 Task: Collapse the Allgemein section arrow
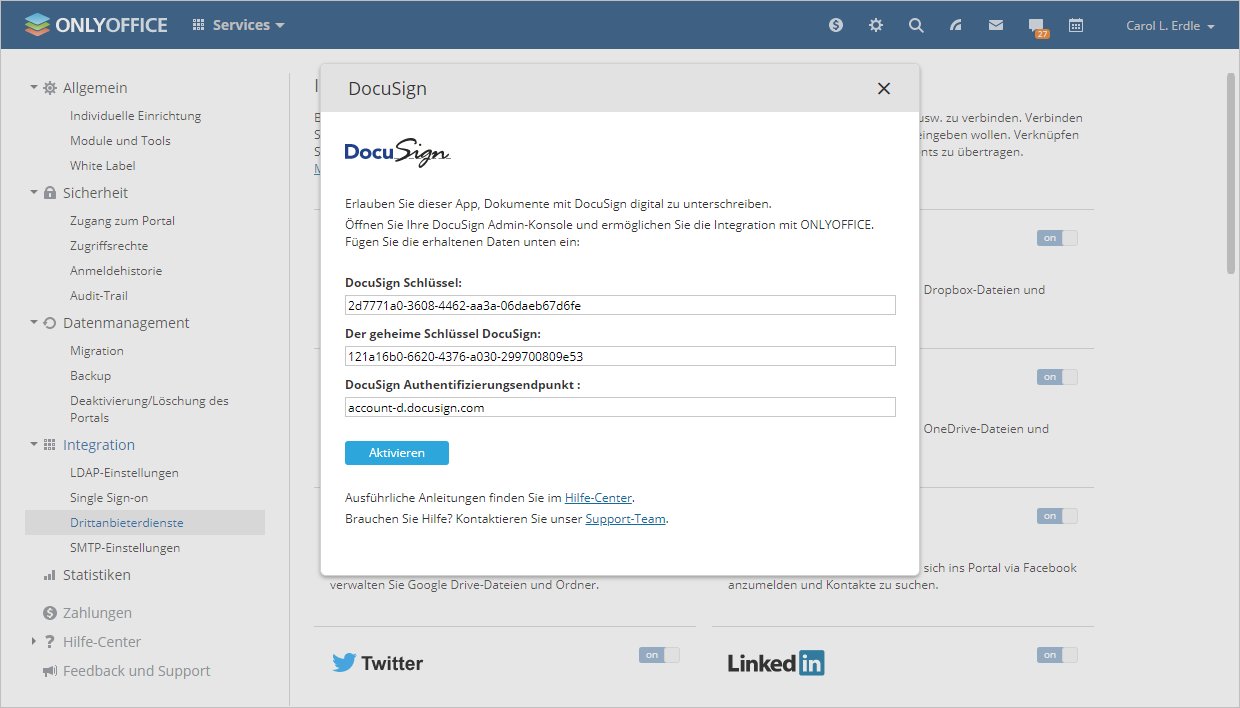coord(33,88)
